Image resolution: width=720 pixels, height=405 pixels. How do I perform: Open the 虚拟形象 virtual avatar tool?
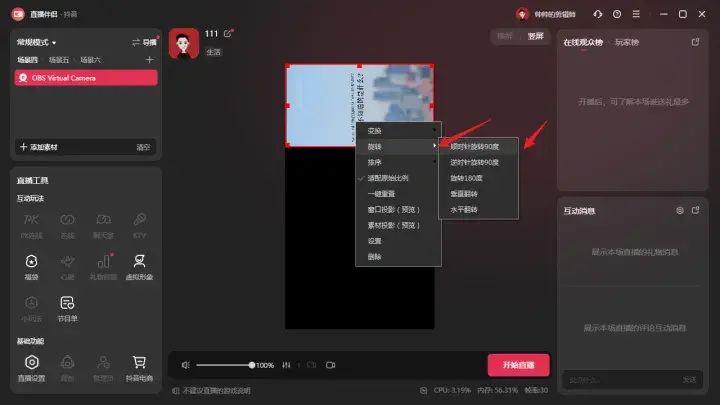(140, 267)
